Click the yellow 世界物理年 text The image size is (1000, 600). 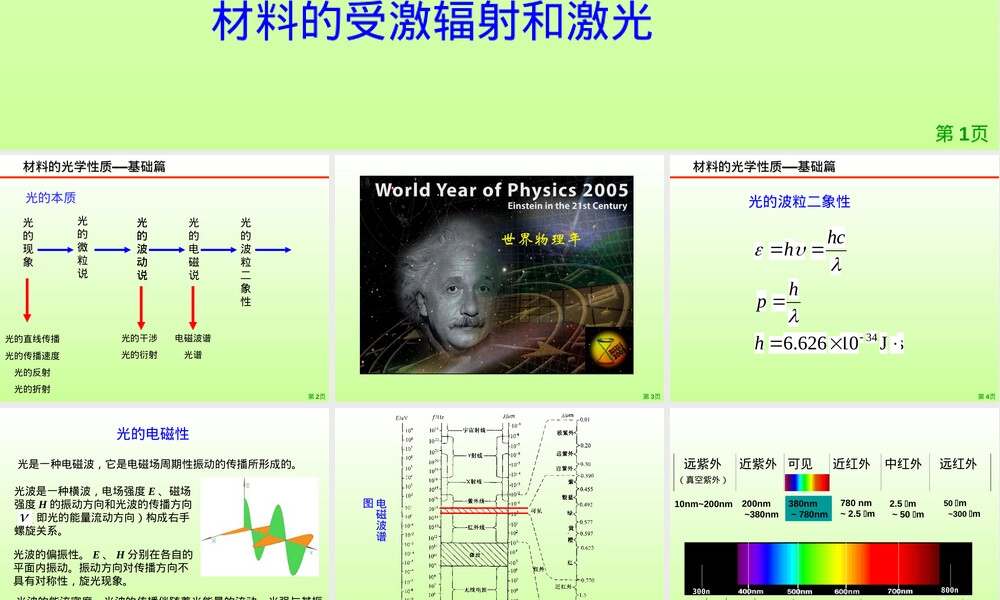(x=541, y=239)
